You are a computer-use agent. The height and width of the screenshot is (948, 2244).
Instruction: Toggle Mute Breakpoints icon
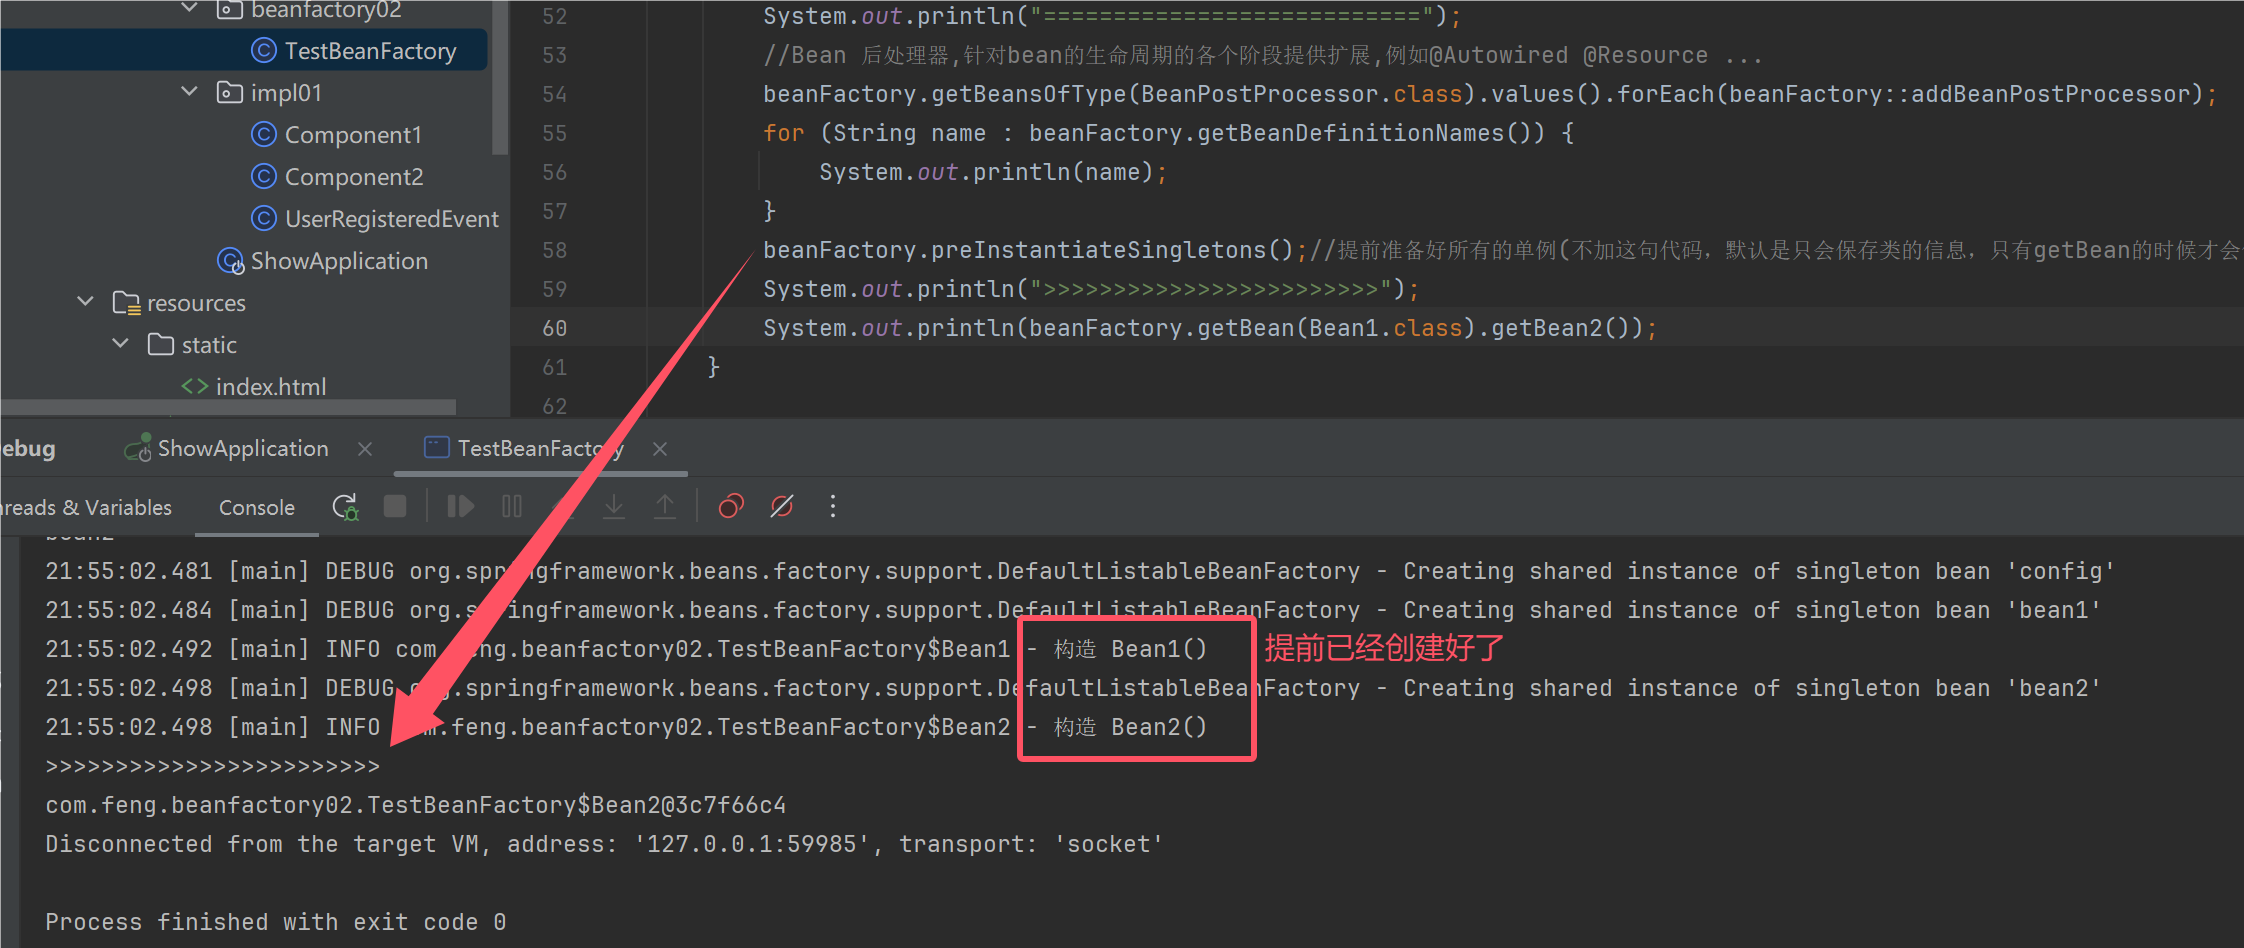pos(782,507)
